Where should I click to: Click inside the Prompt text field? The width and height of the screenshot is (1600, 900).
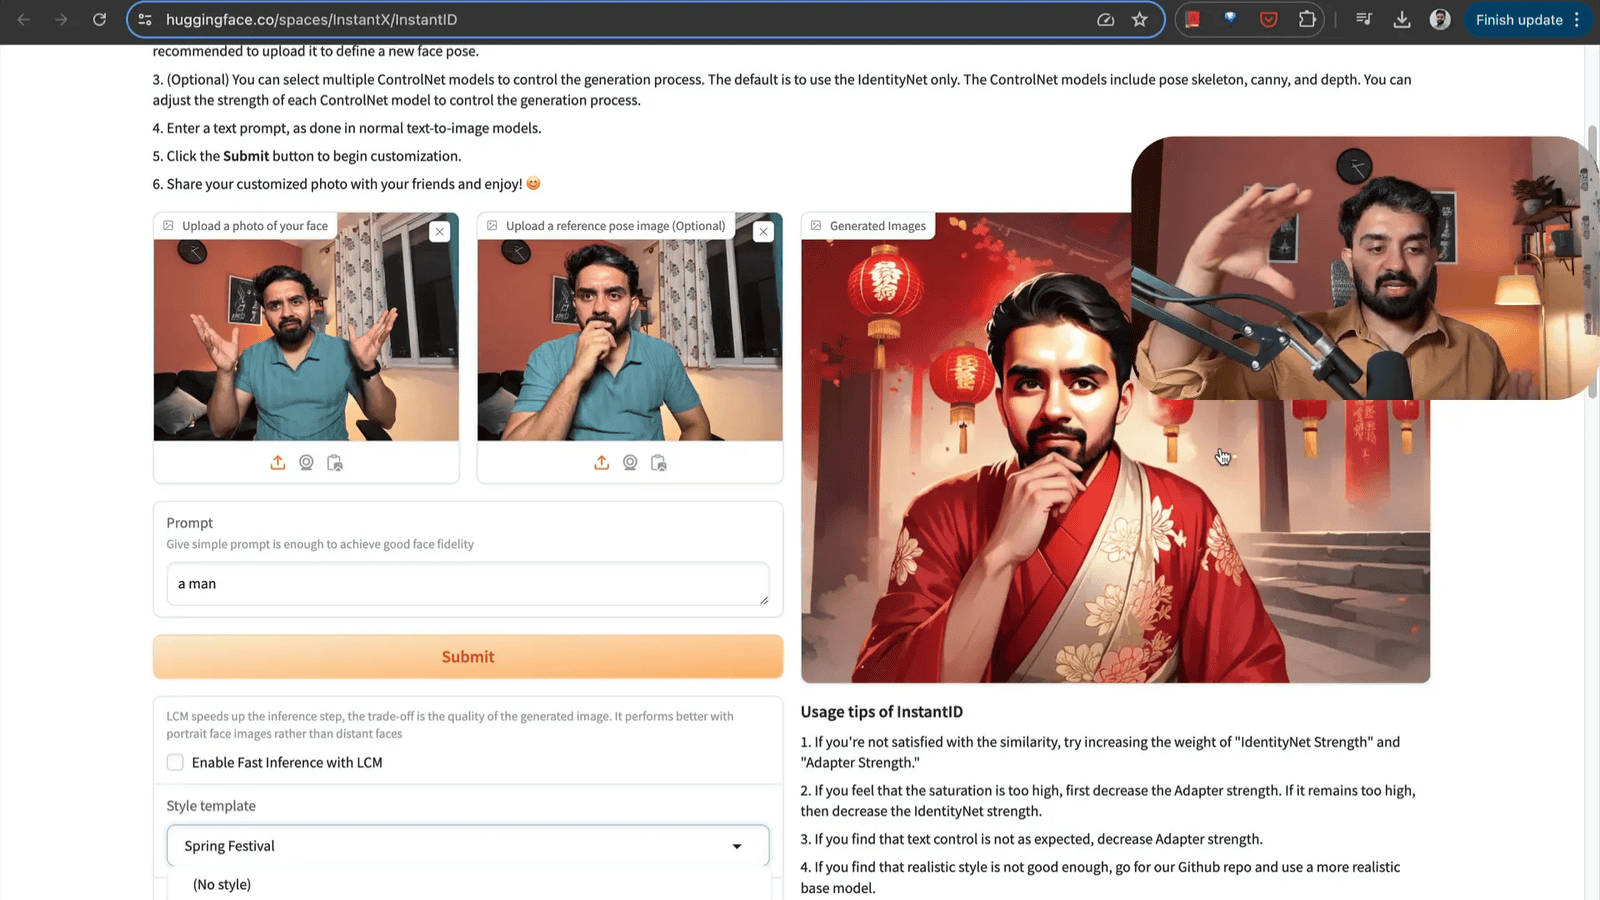click(467, 584)
